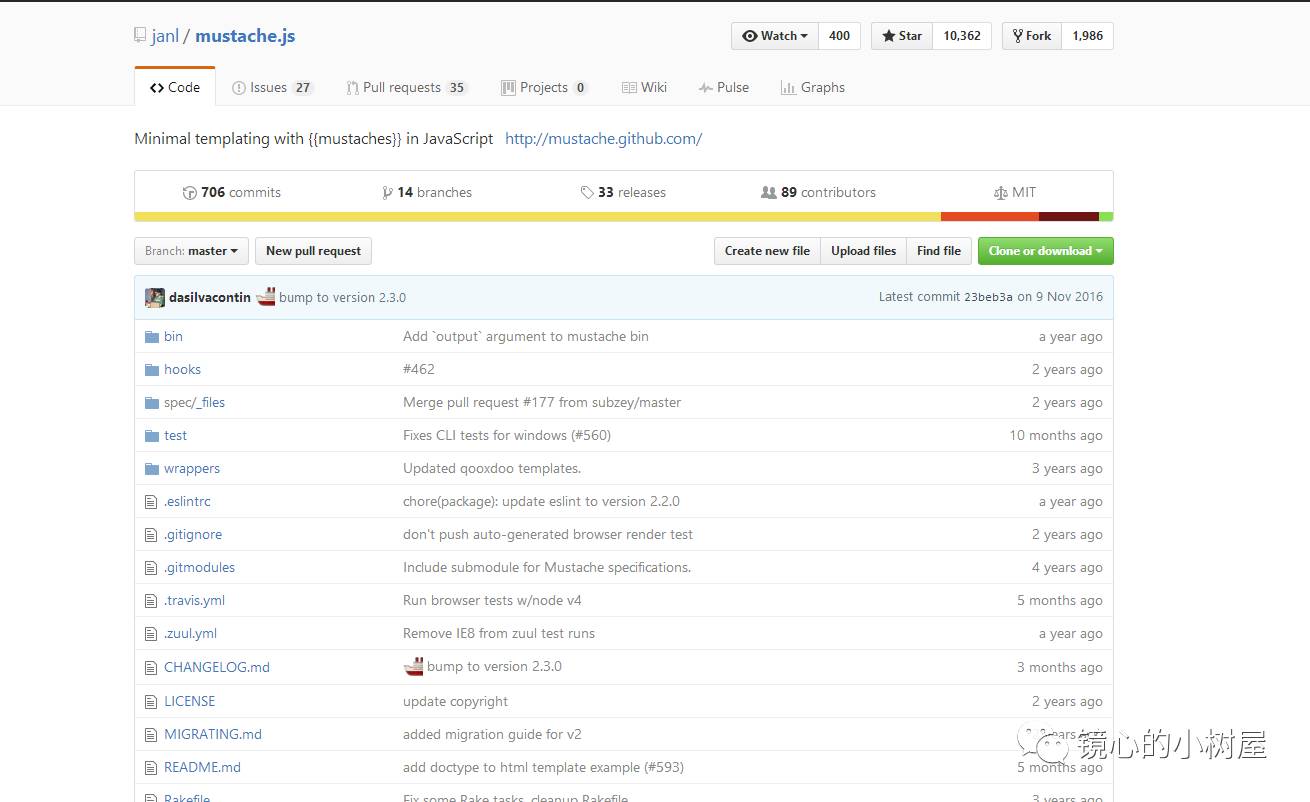1310x802 pixels.
Task: Click Upload files button
Action: pos(863,251)
